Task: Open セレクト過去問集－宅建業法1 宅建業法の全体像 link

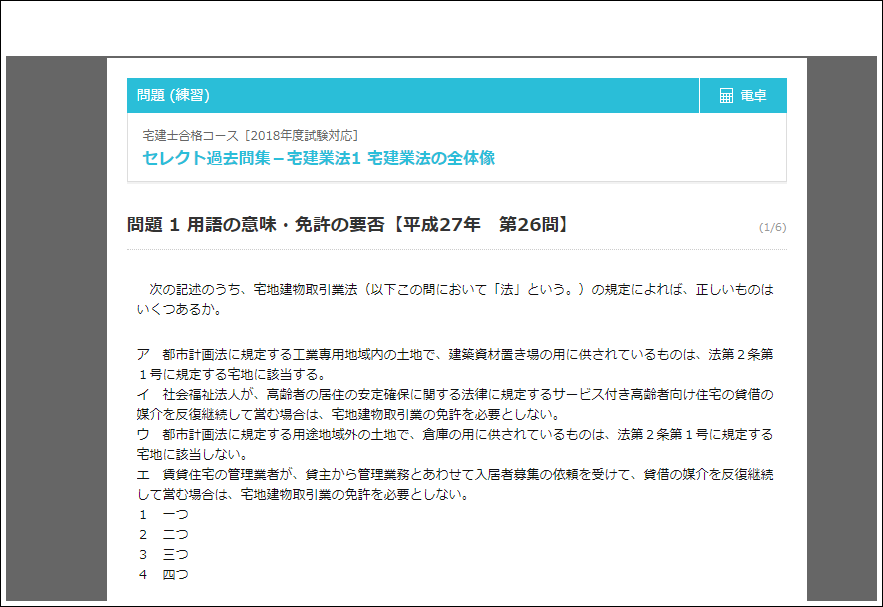Action: click(x=318, y=158)
